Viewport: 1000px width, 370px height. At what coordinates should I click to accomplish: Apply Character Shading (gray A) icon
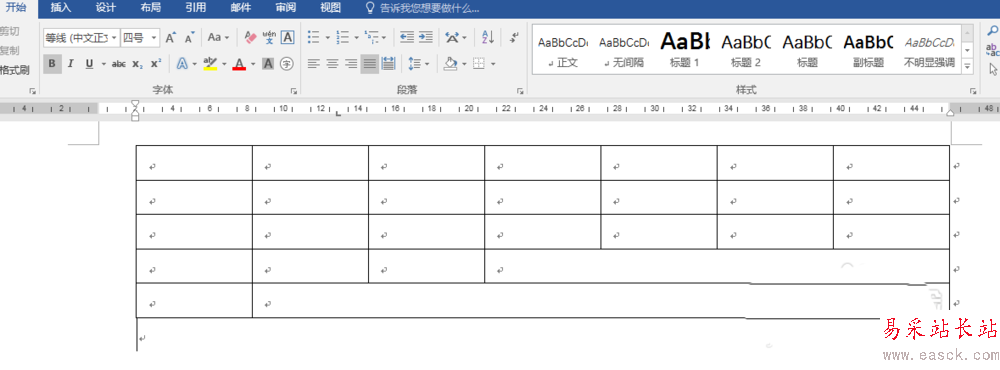(x=268, y=64)
